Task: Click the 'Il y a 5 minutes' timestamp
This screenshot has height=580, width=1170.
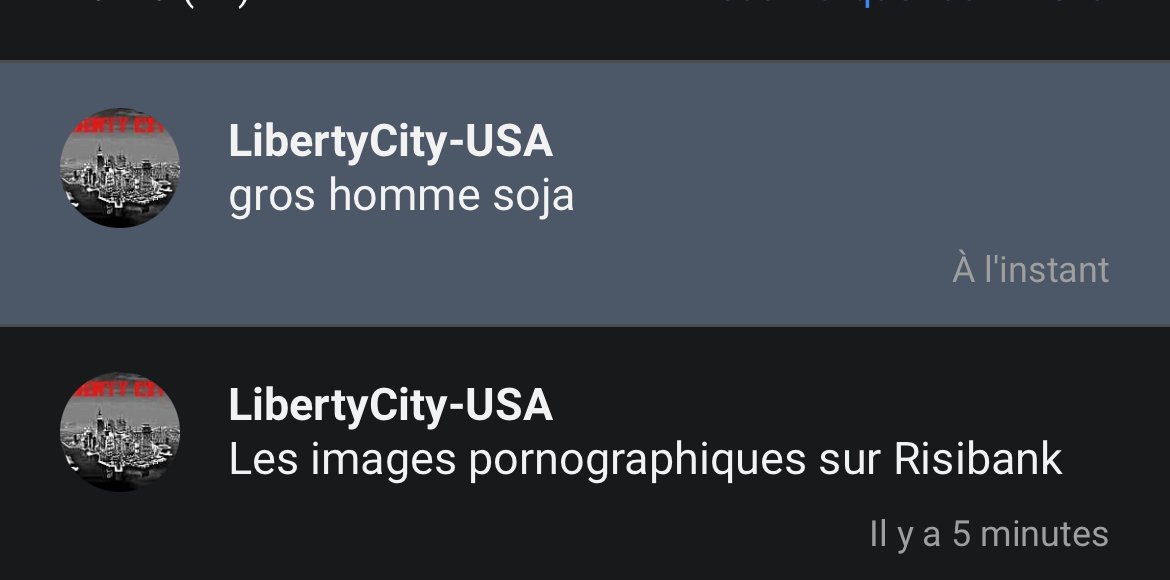Action: (x=989, y=534)
